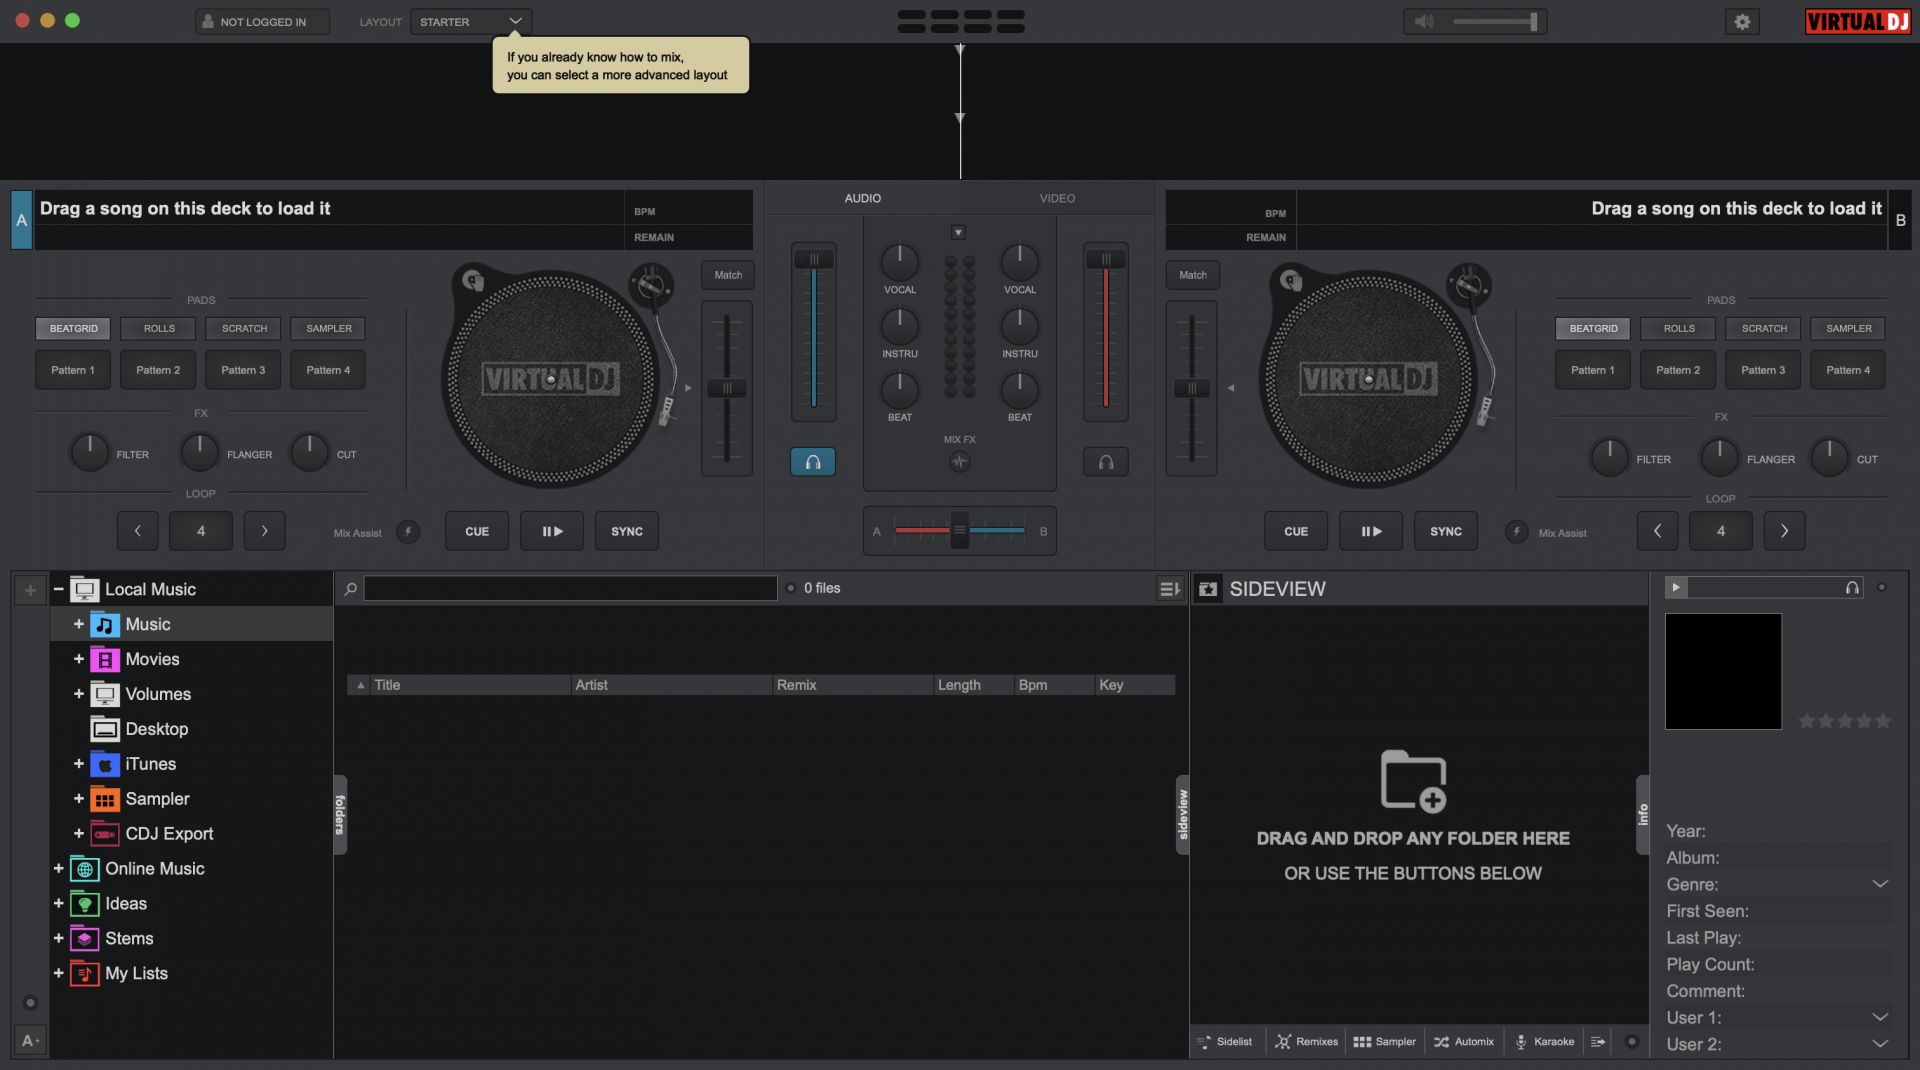Click the Mix FX icon knob

point(959,462)
